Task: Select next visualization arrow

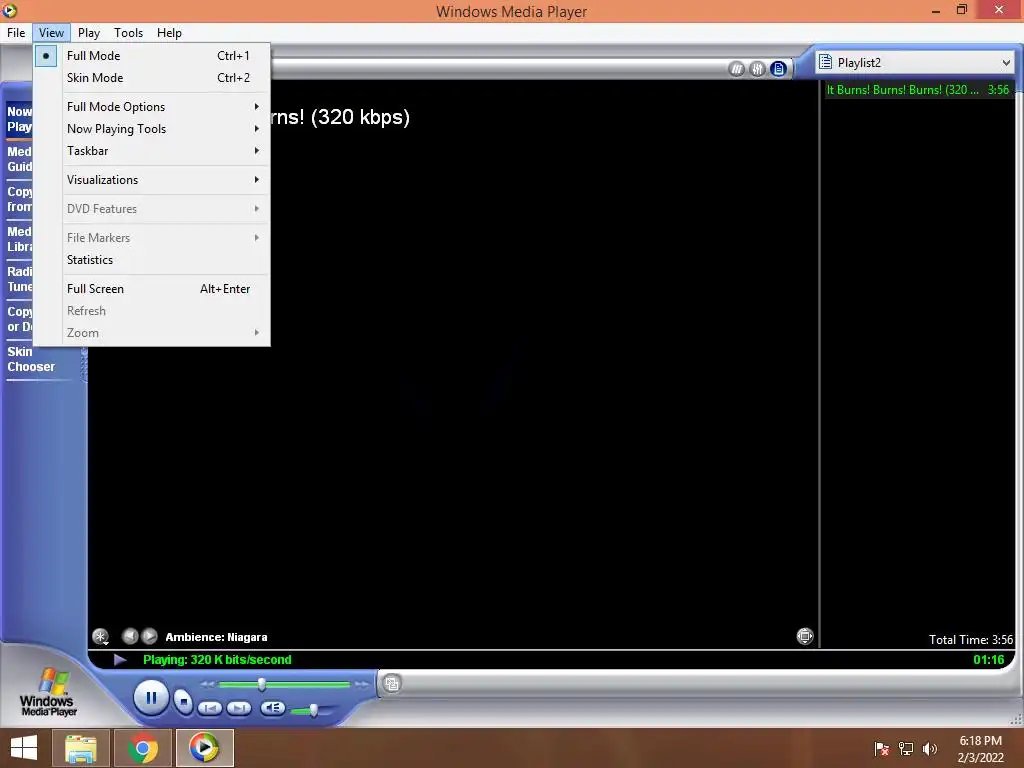Action: tap(150, 636)
